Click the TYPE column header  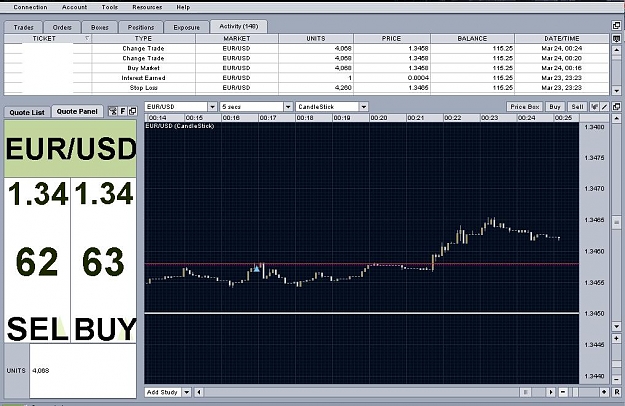coord(143,39)
